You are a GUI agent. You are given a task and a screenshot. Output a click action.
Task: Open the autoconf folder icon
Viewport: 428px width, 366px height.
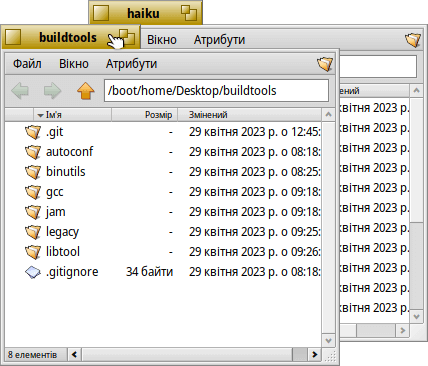(x=33, y=152)
